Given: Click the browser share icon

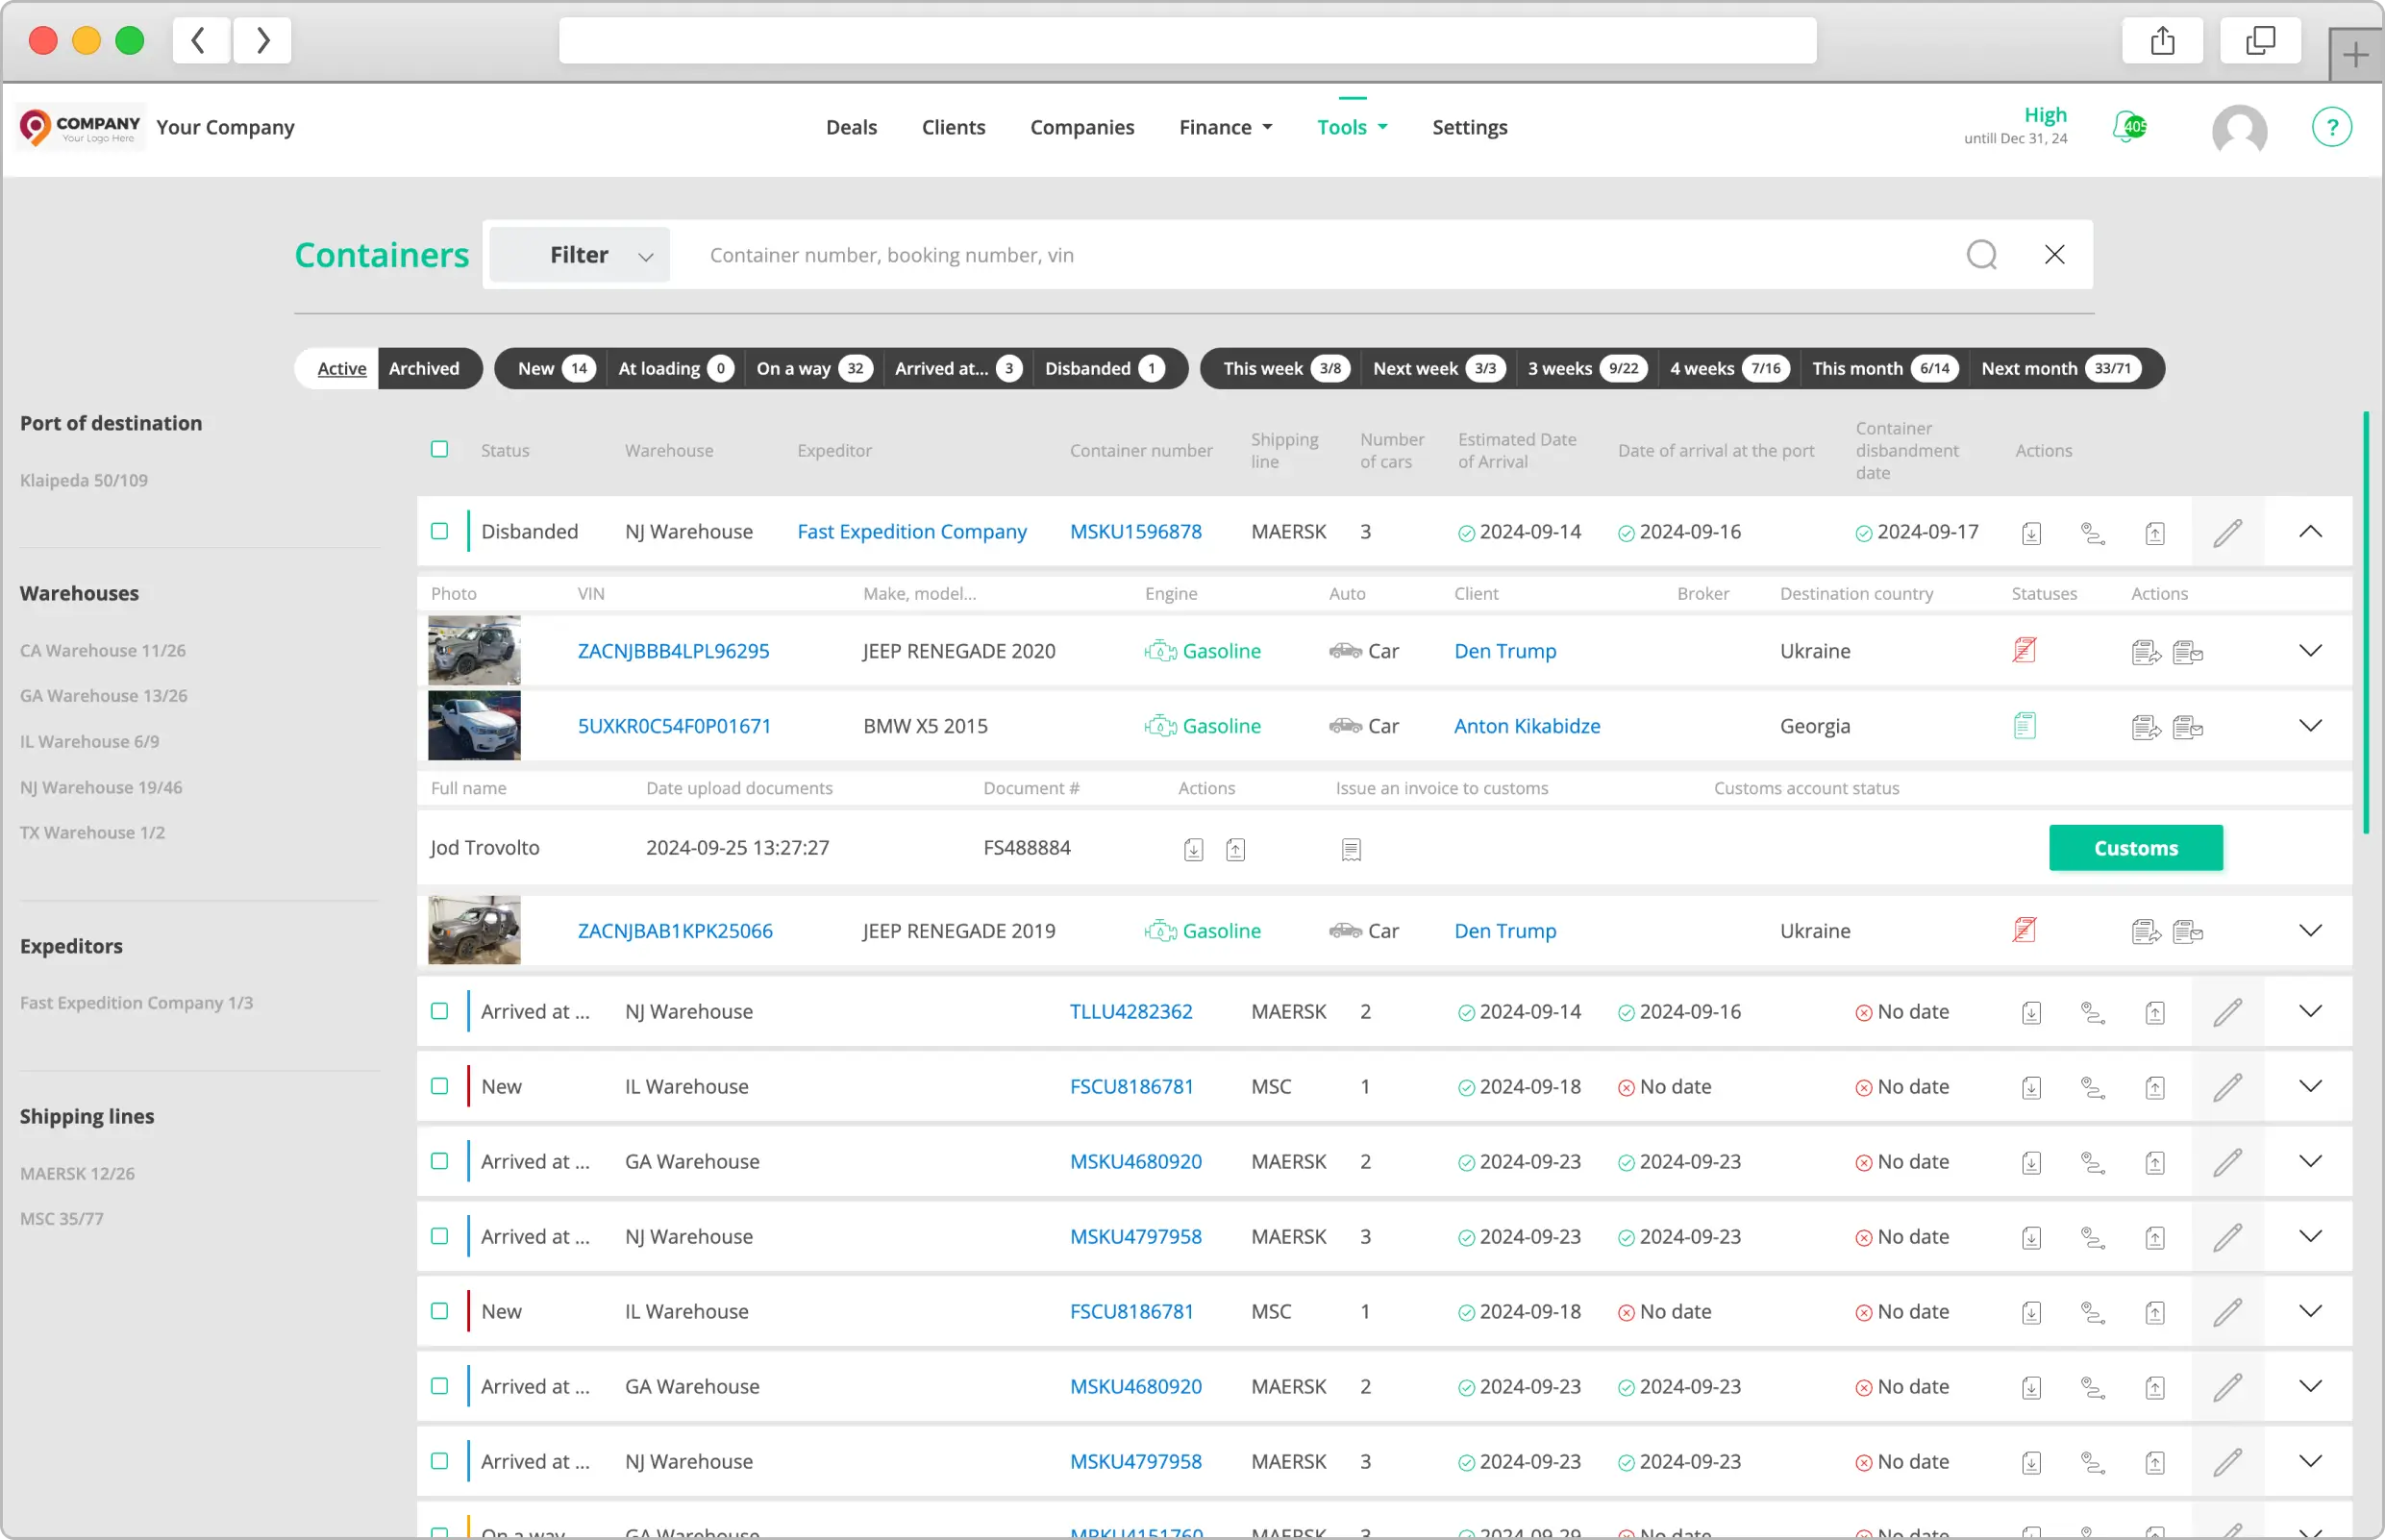Looking at the screenshot, I should tap(2162, 40).
